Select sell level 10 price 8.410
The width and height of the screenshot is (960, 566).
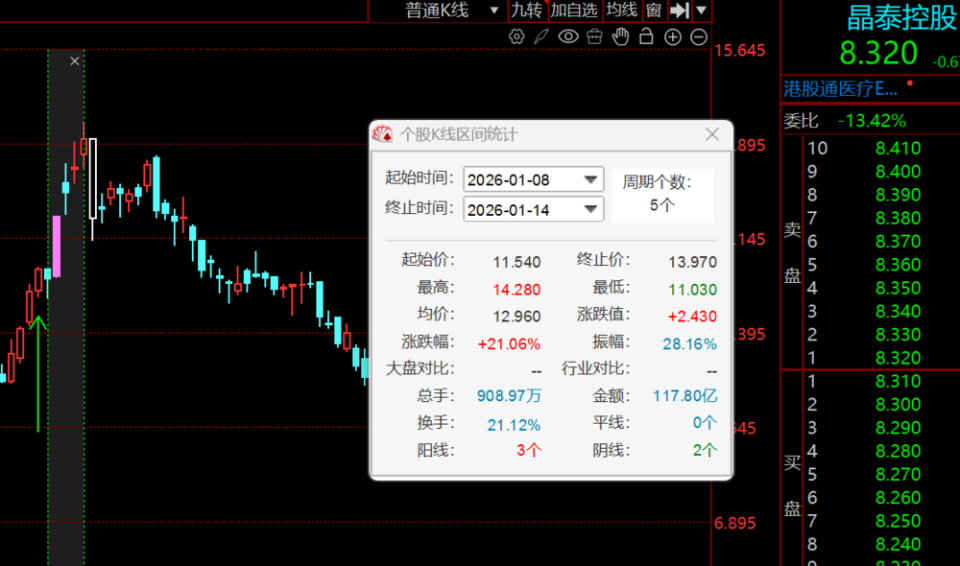(898, 148)
